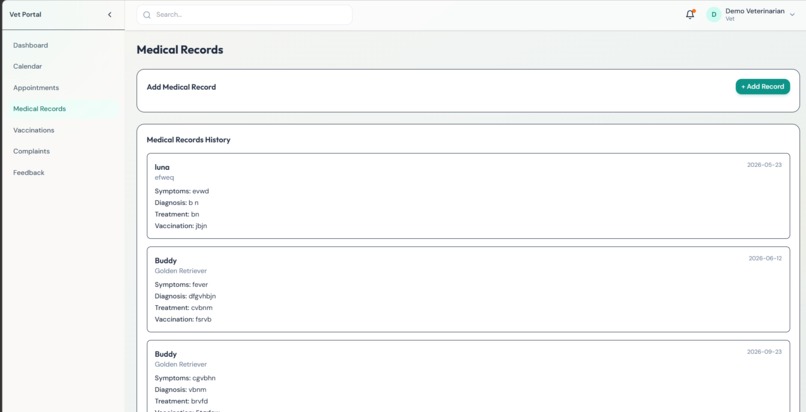Click the + Add Record button
806x412 pixels.
pyautogui.click(x=762, y=87)
